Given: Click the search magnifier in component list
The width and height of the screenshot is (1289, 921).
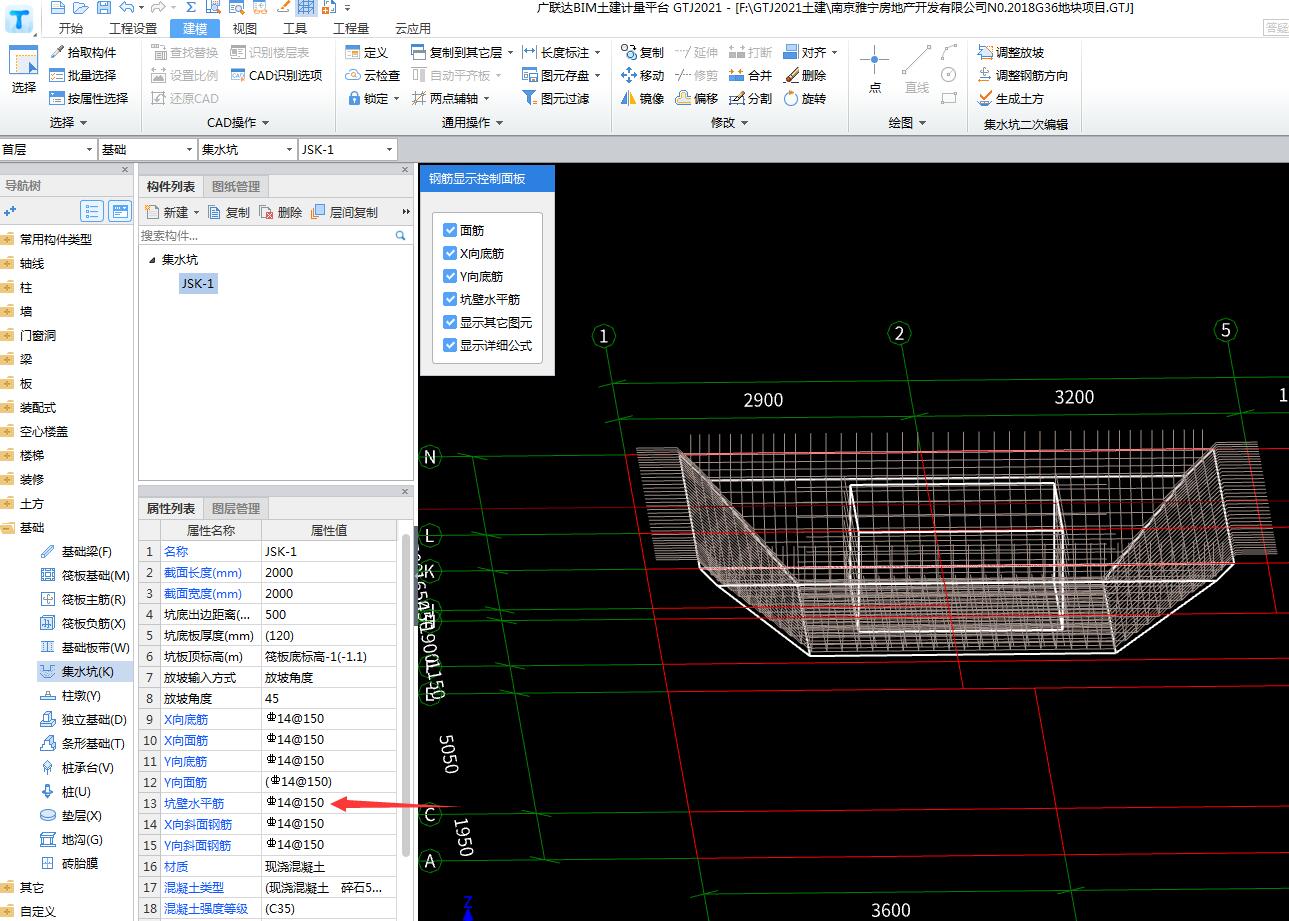Looking at the screenshot, I should (x=401, y=236).
